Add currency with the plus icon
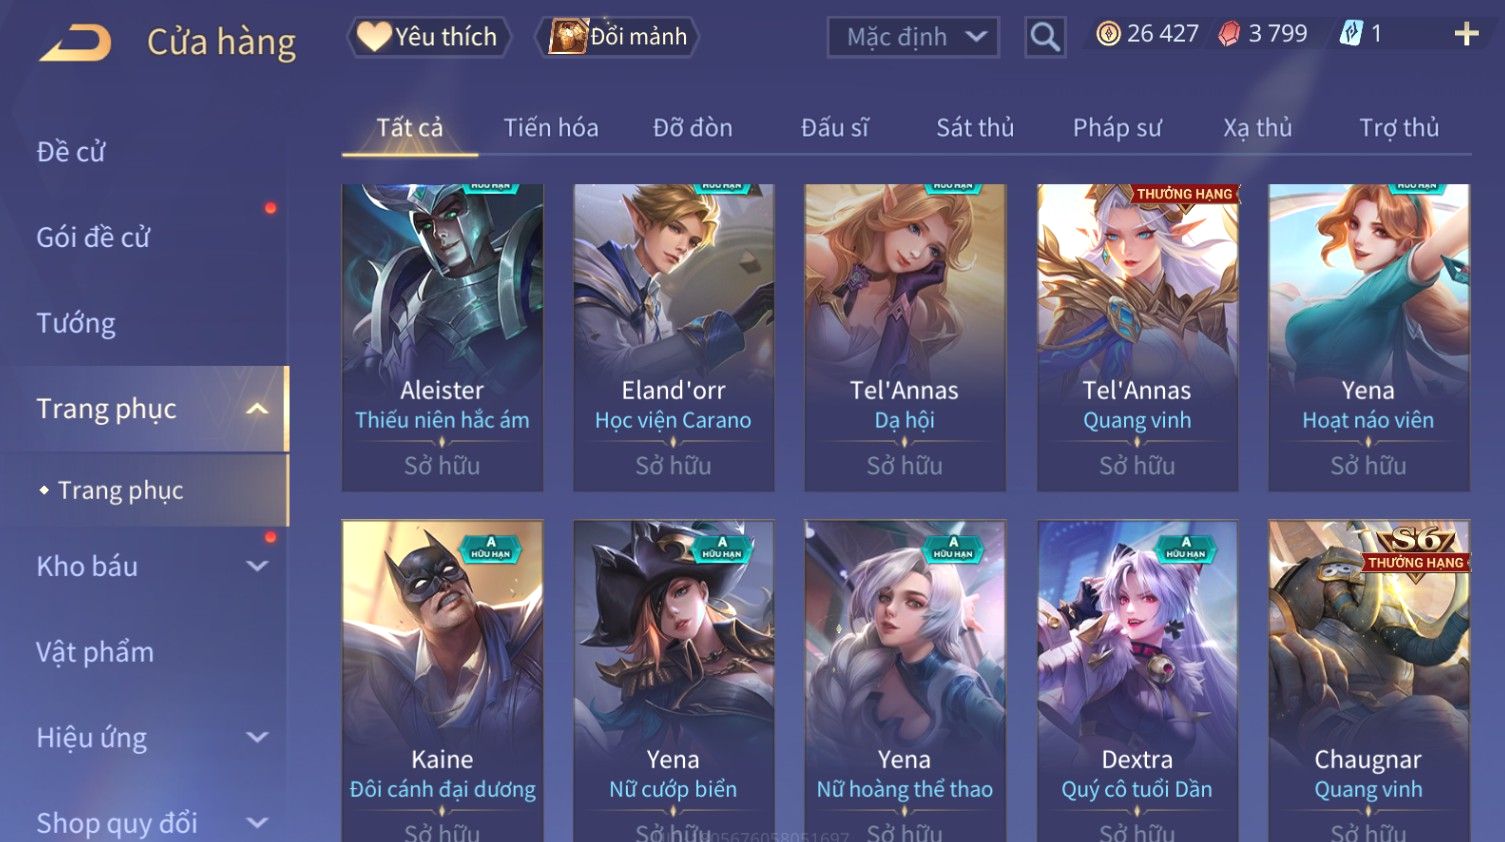1505x842 pixels. [x=1466, y=34]
